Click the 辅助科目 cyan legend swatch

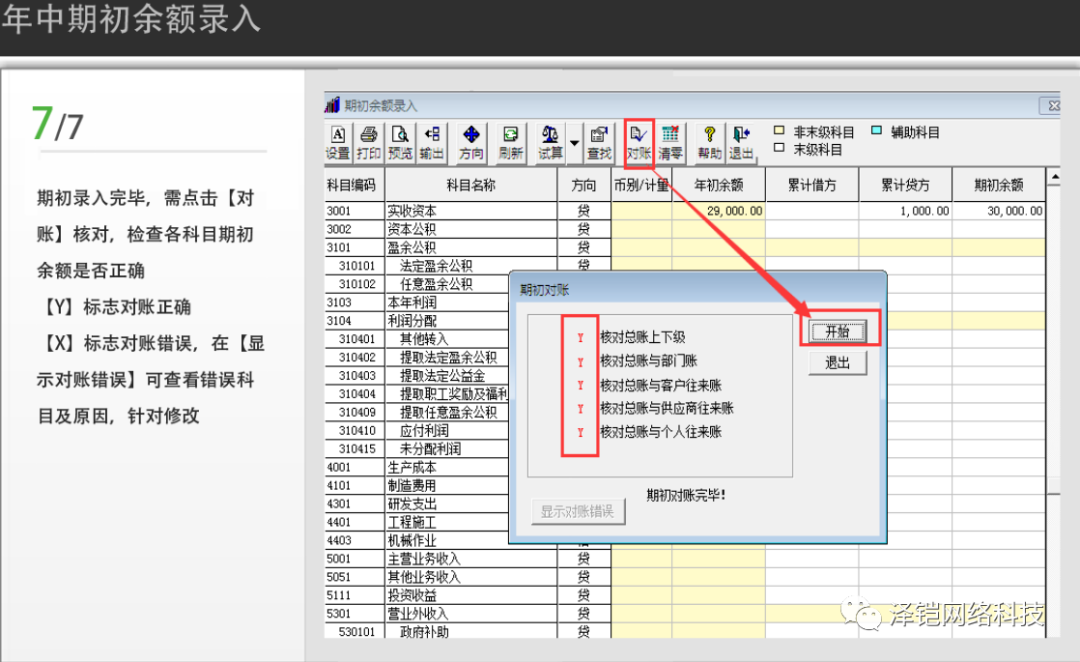tap(876, 131)
